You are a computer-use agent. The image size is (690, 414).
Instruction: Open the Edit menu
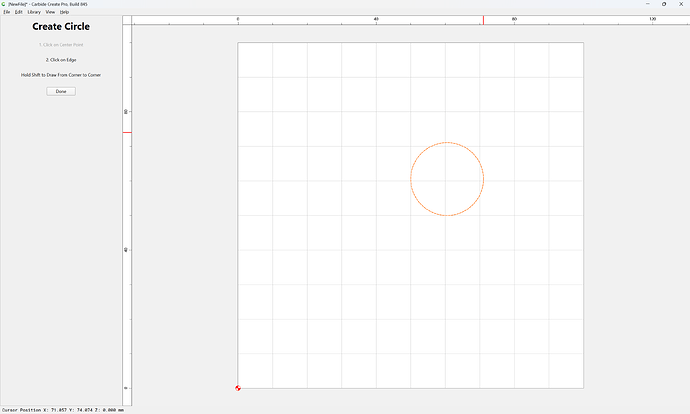tap(18, 12)
